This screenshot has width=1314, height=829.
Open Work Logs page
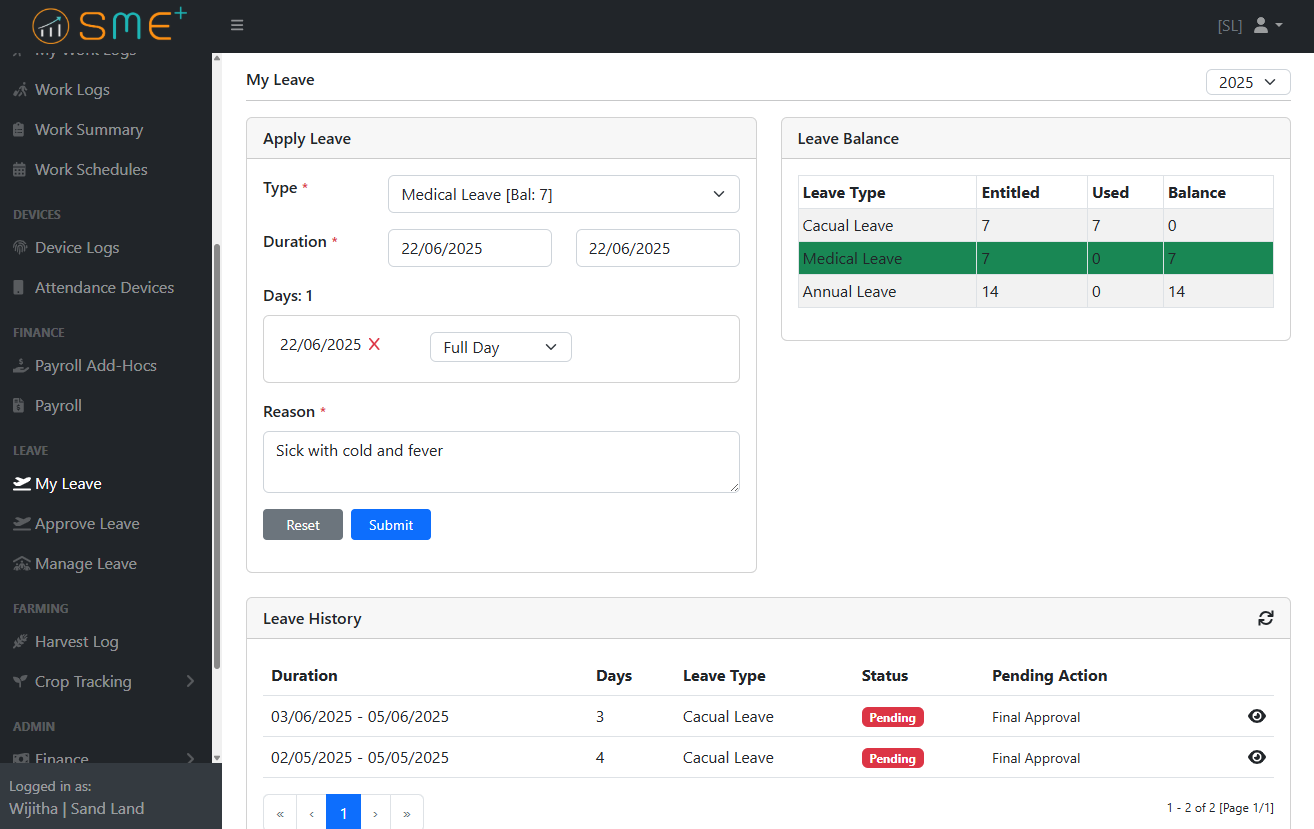tap(72, 89)
